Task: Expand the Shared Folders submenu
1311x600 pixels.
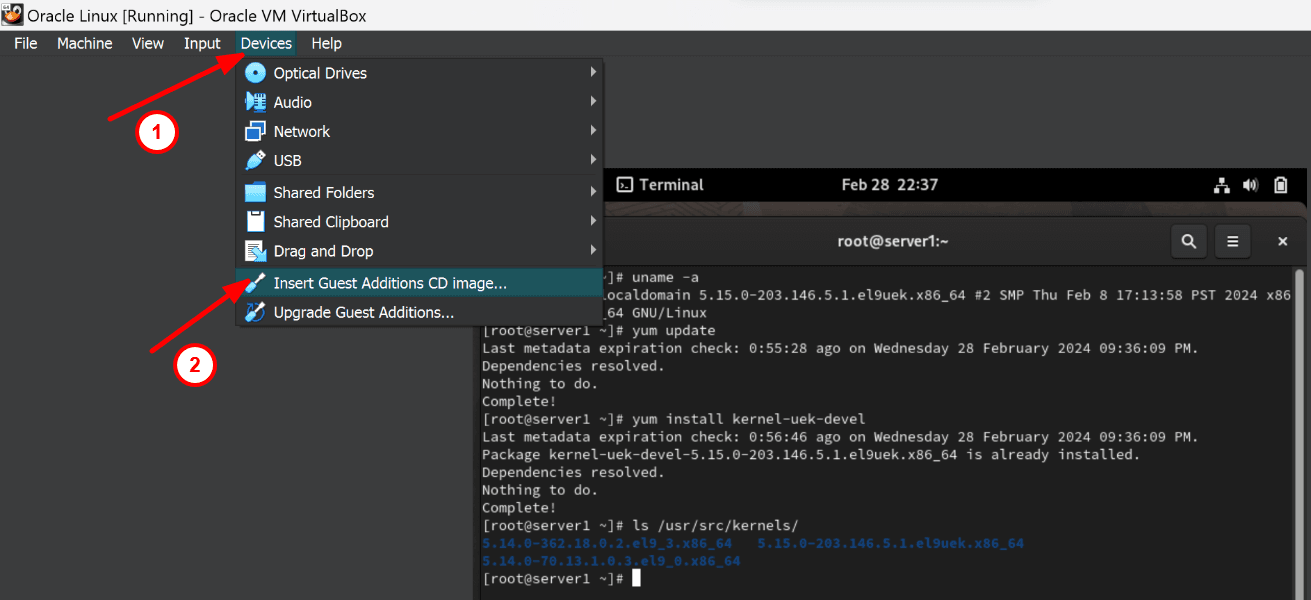Action: click(x=592, y=191)
